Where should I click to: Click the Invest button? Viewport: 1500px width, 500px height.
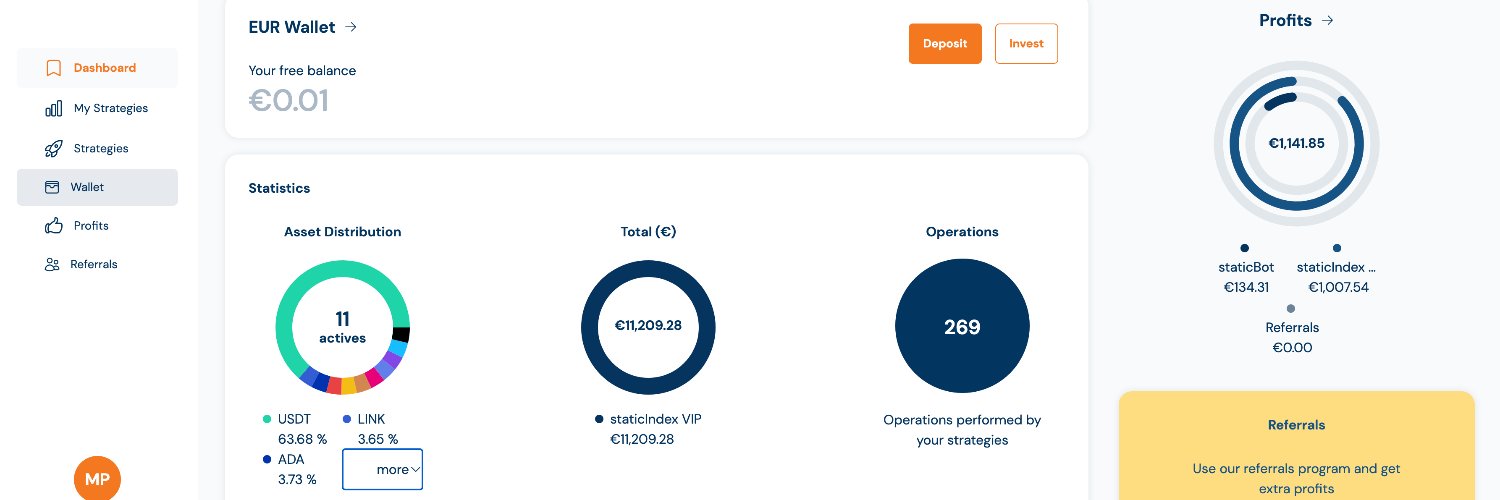(x=1026, y=44)
